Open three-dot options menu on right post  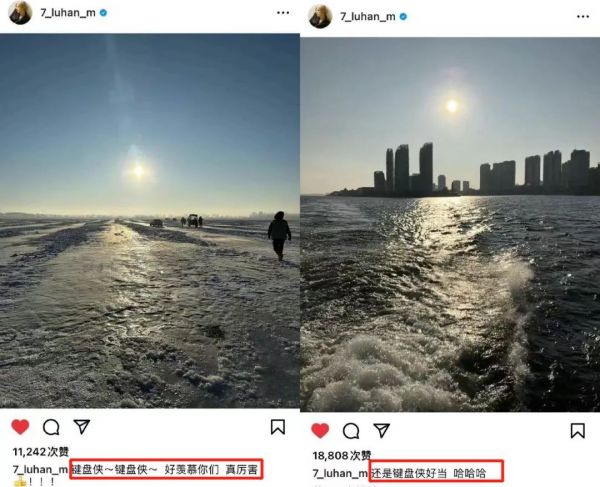583,16
